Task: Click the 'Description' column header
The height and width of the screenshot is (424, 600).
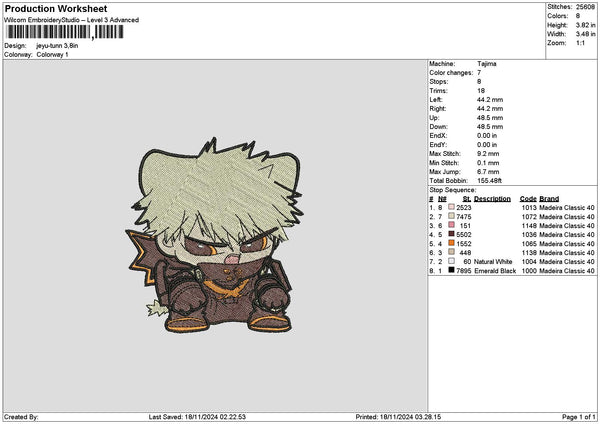Action: coord(492,199)
